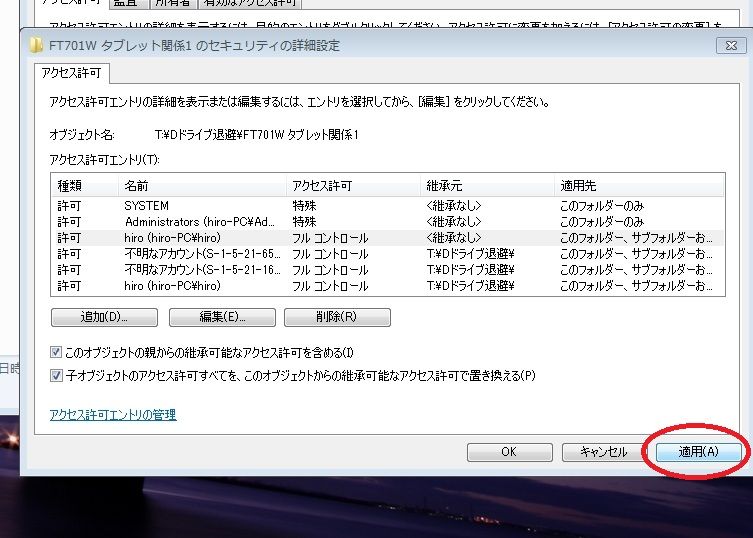Switch to the 監査 tab in the background window
This screenshot has width=753, height=538.
(x=129, y=3)
